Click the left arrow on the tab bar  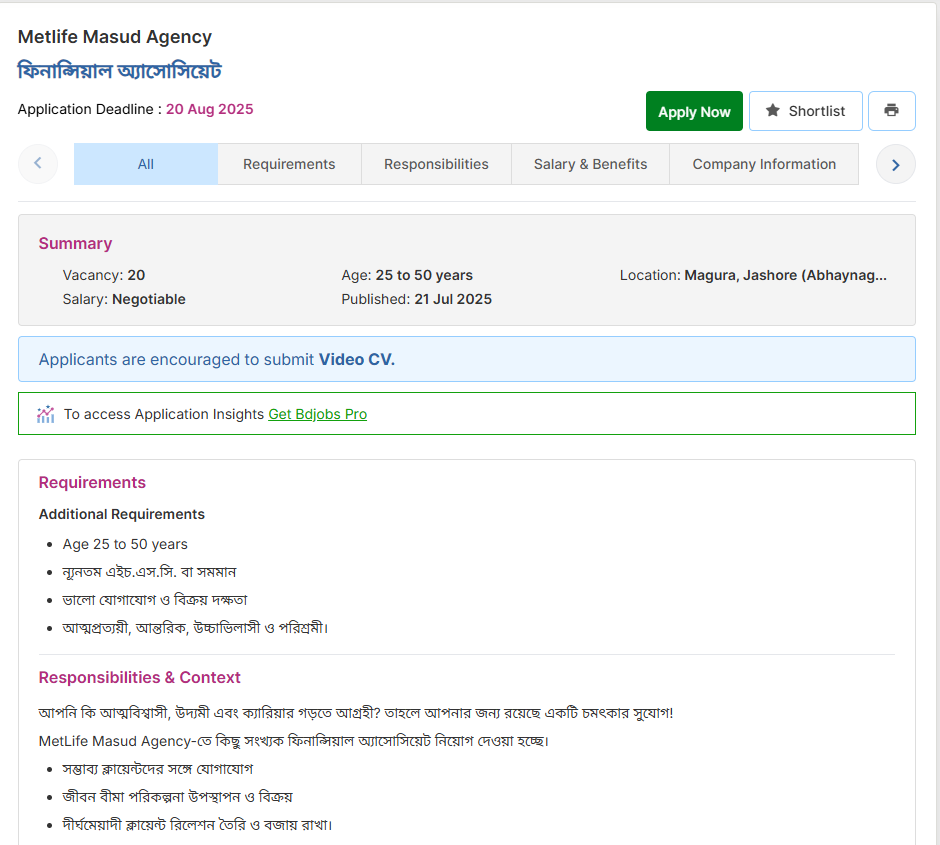[37, 163]
